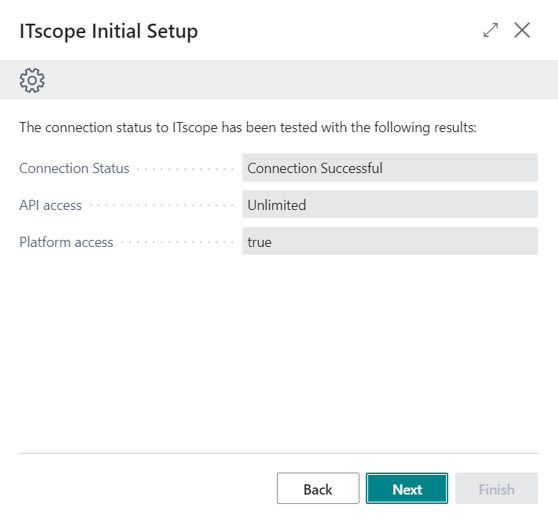Image resolution: width=558 pixels, height=526 pixels.
Task: Click the Connection Status field label
Action: [74, 168]
